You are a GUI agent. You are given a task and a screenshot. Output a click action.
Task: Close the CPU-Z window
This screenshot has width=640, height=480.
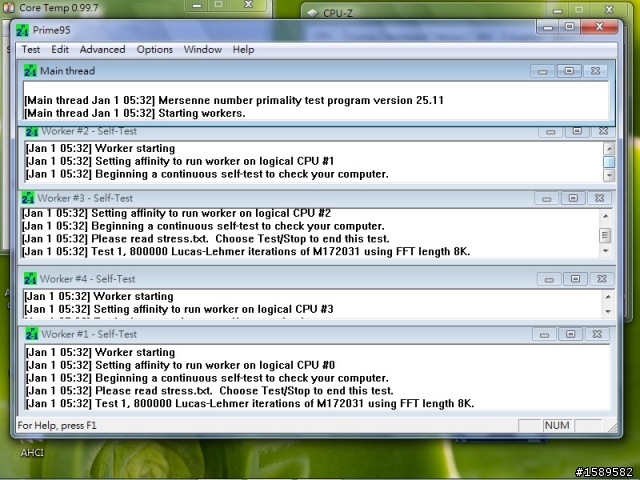pos(609,9)
